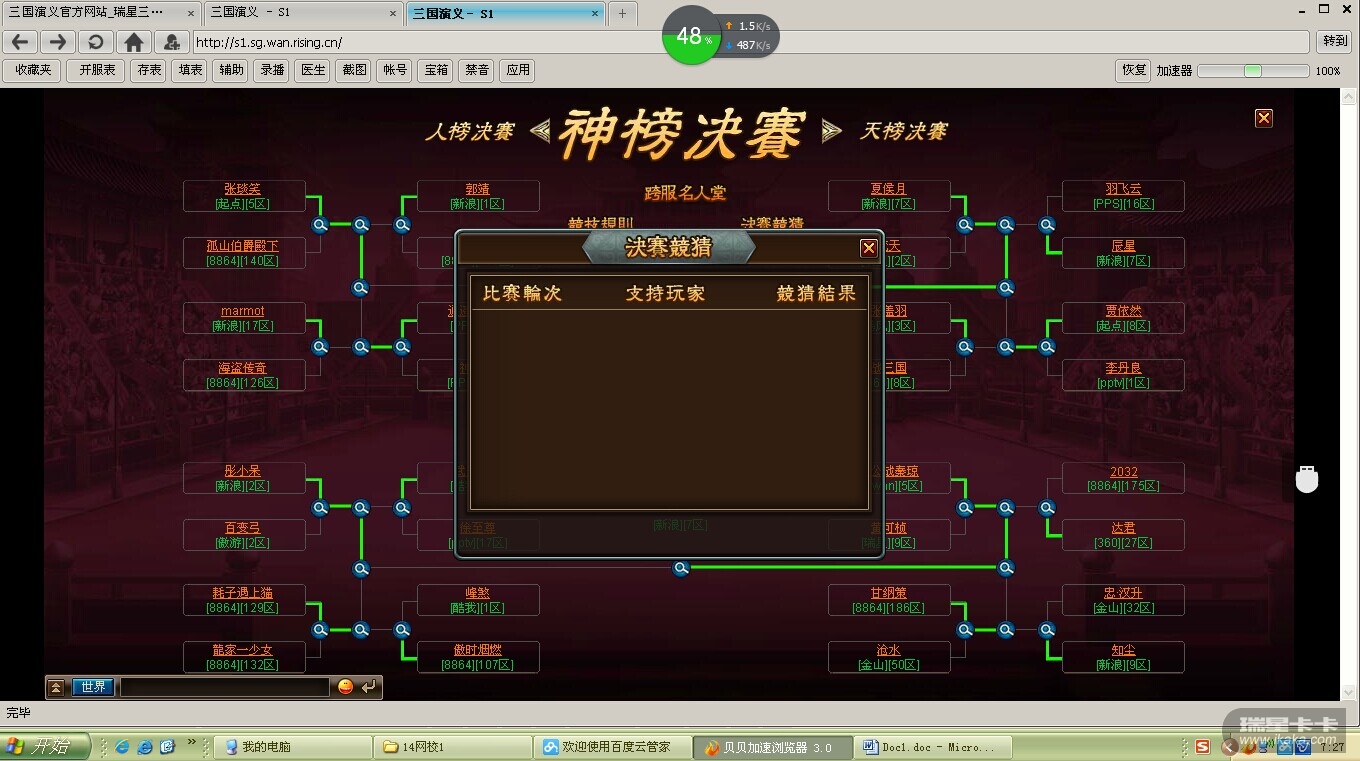Image resolution: width=1360 pixels, height=761 pixels.
Task: Open the 医生 toolbar item
Action: 313,70
